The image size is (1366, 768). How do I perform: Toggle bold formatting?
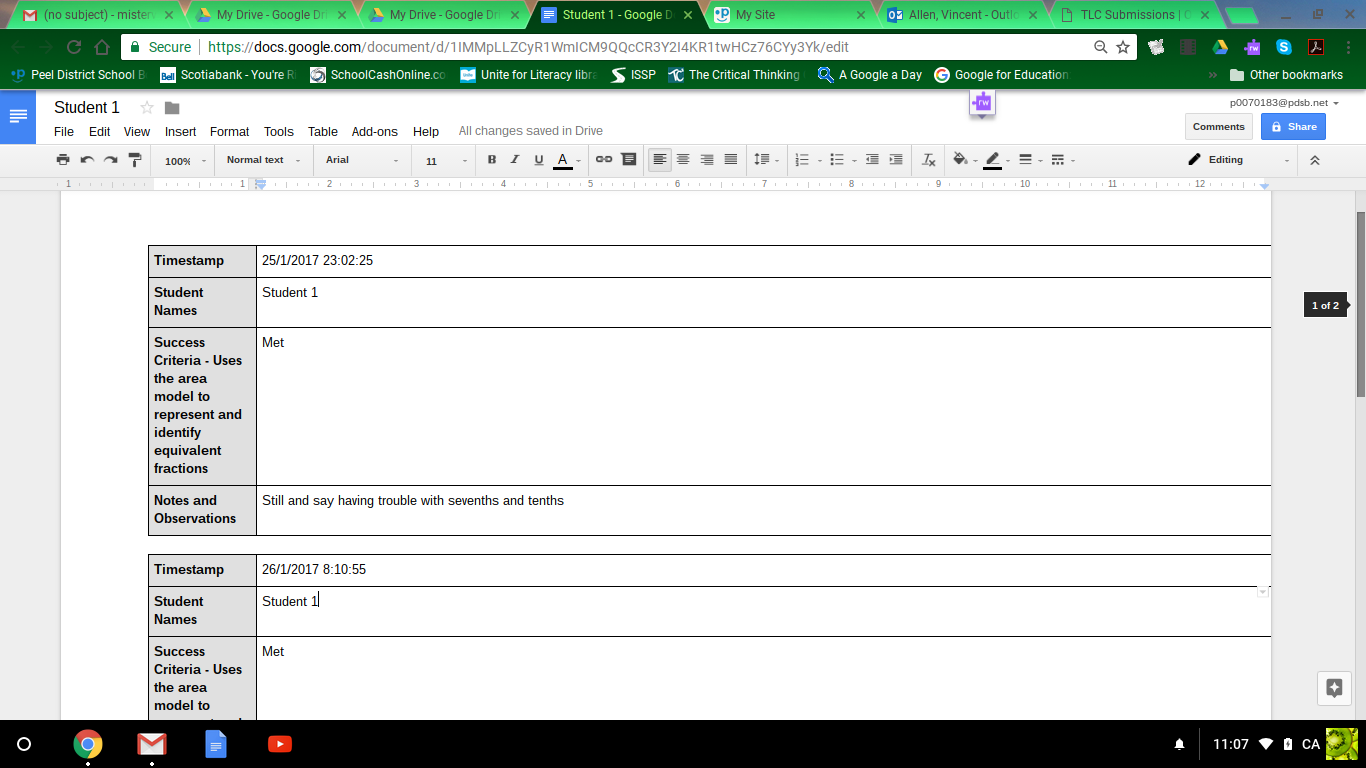click(491, 160)
